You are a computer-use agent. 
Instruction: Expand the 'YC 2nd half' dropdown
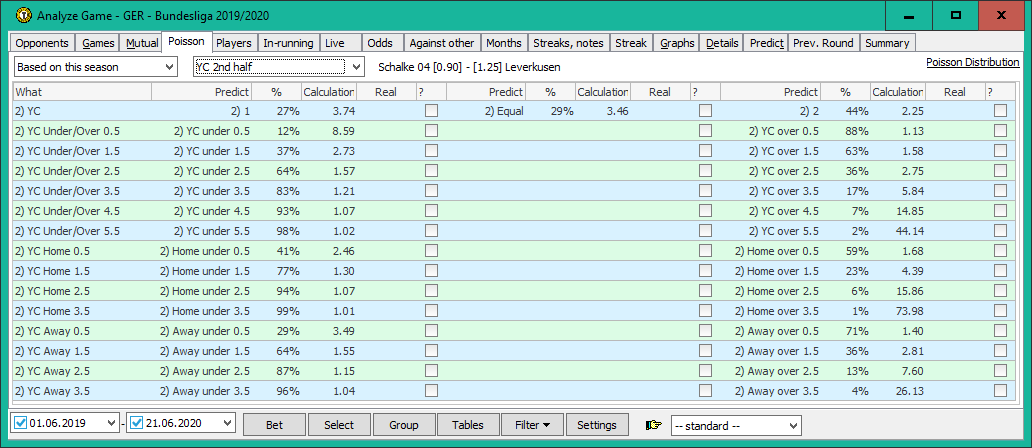[x=280, y=67]
